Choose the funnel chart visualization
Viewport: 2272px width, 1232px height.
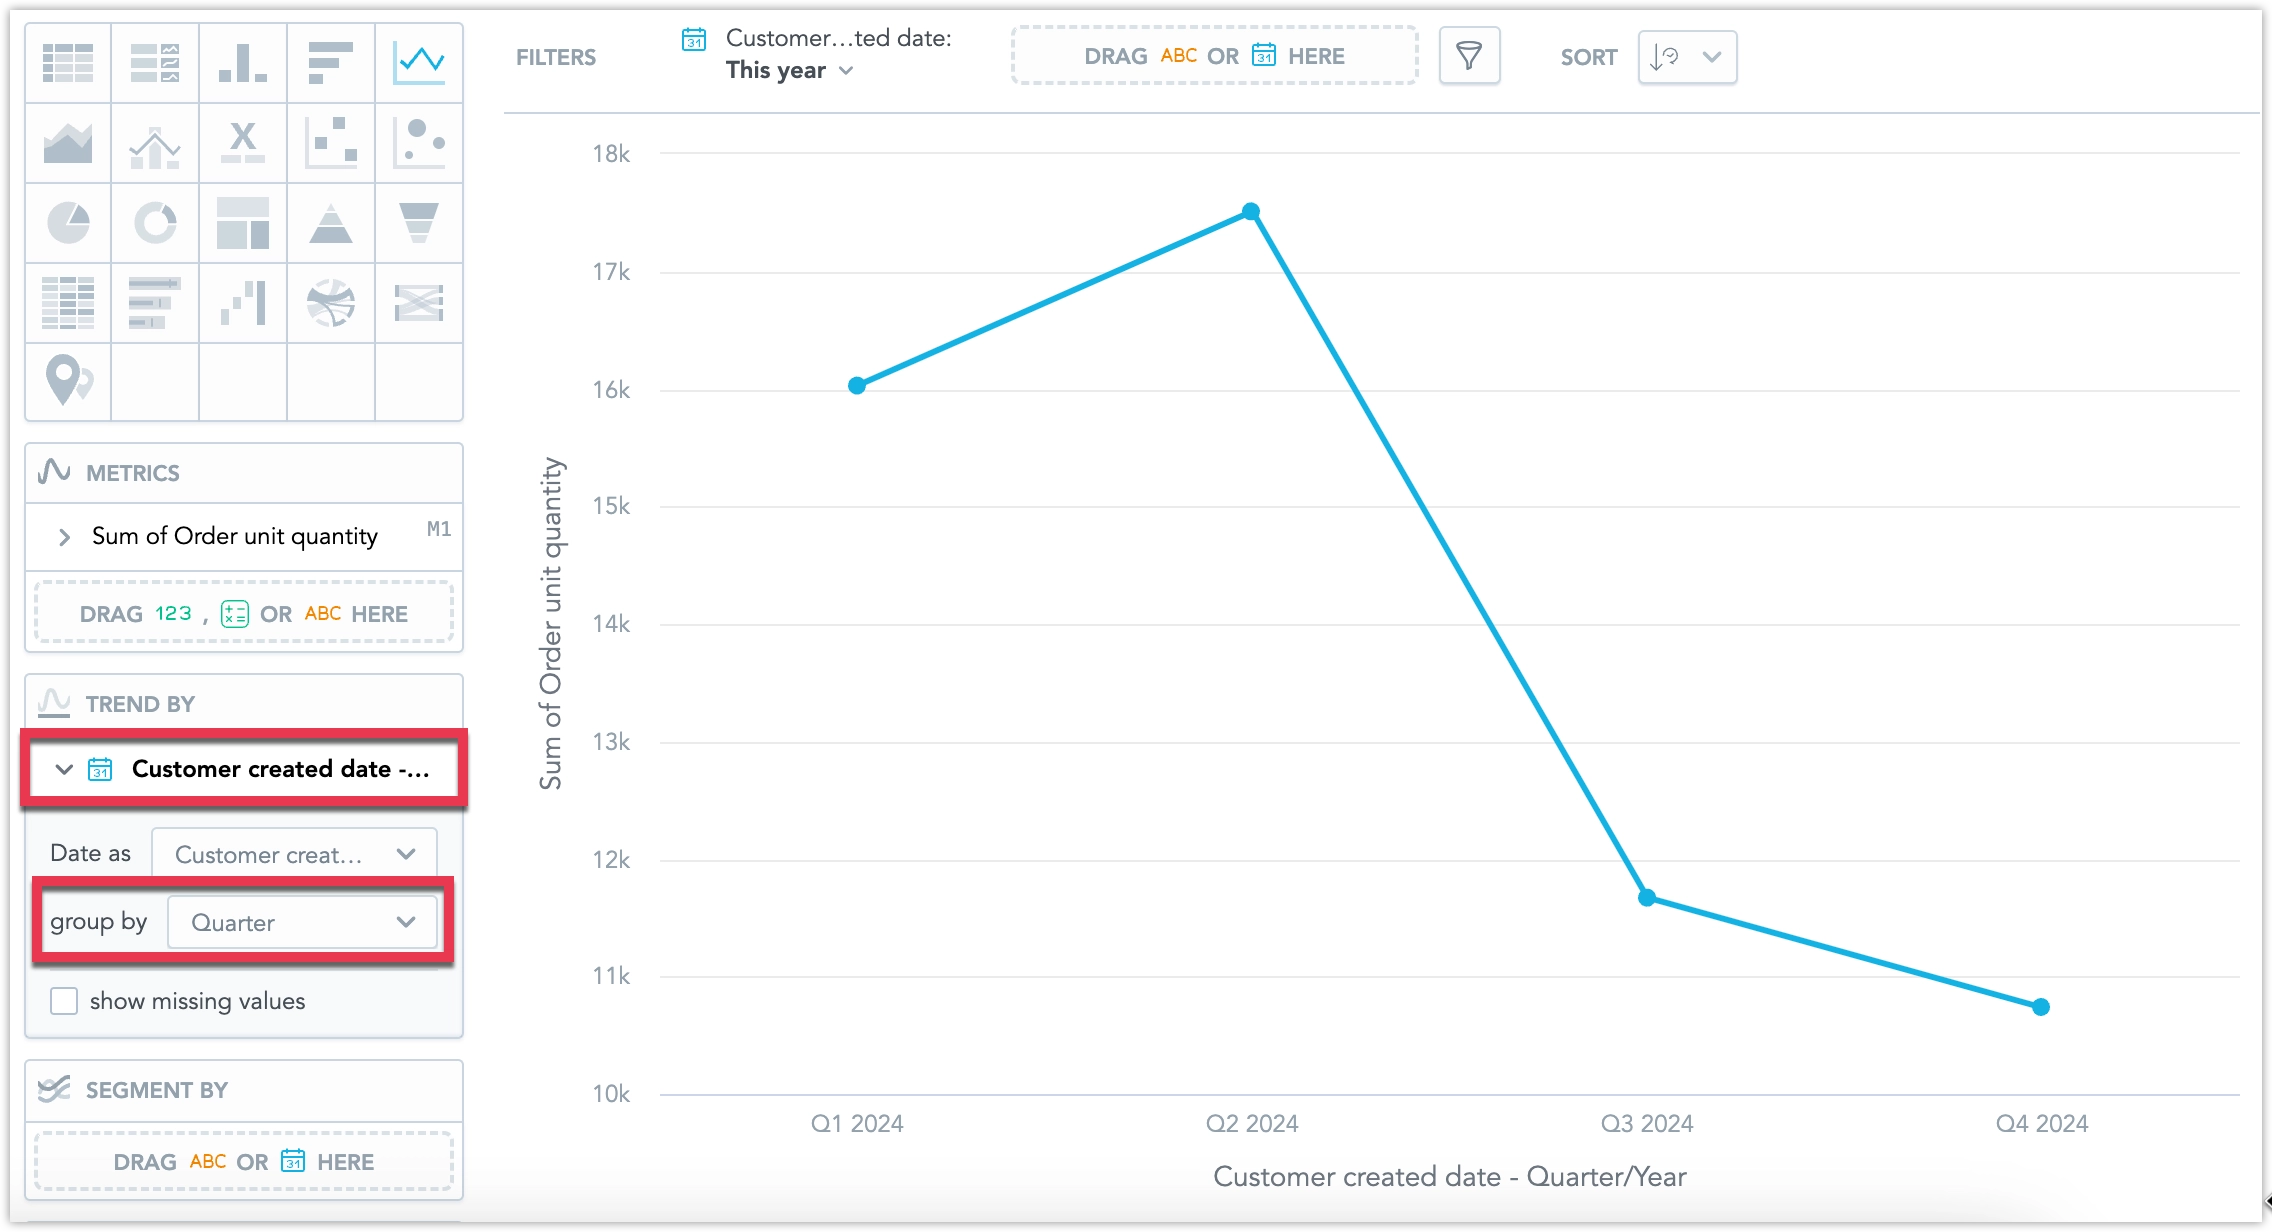pyautogui.click(x=419, y=223)
